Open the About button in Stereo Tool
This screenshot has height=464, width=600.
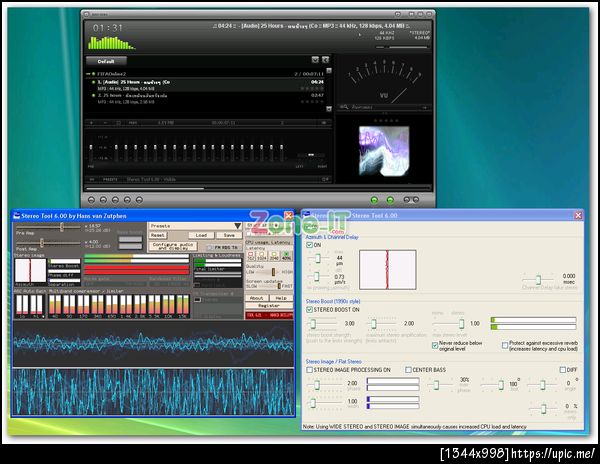coord(256,298)
